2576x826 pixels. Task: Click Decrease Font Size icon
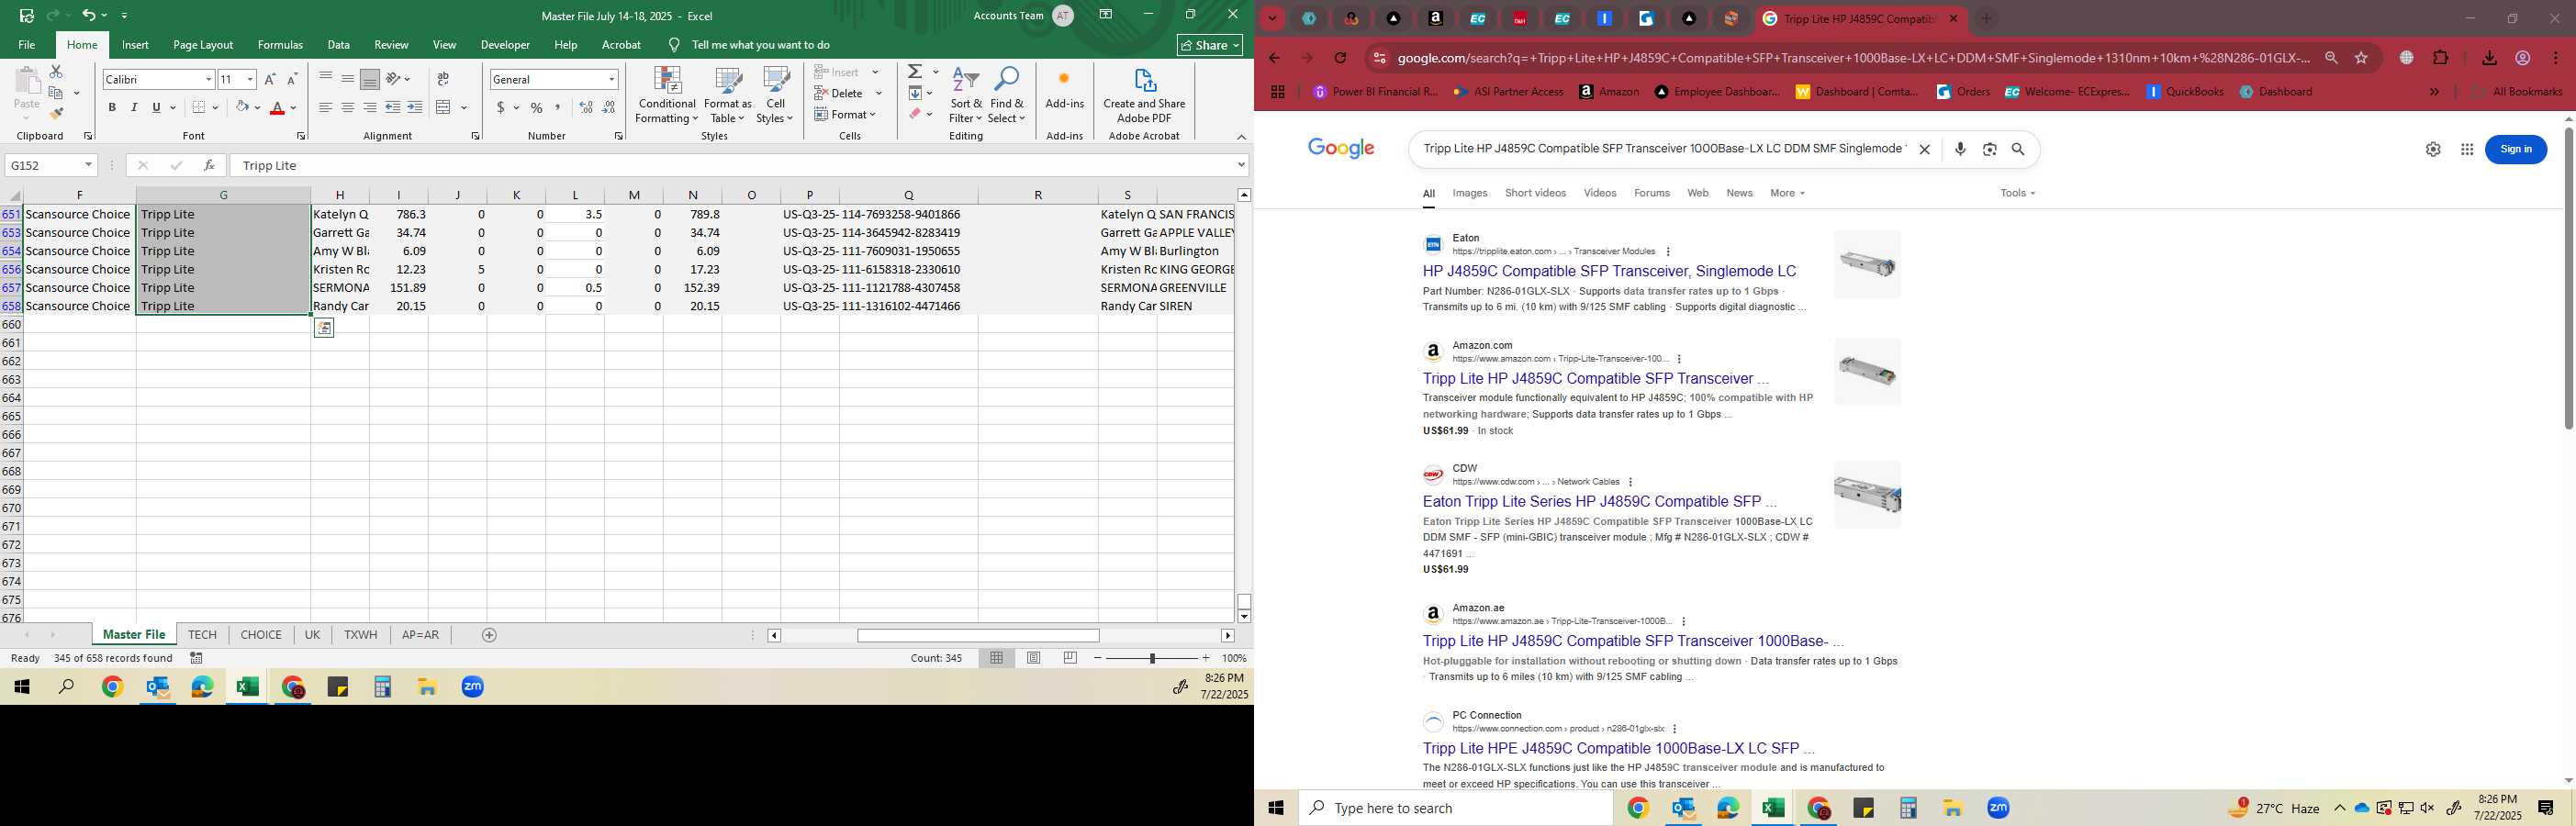[x=292, y=79]
